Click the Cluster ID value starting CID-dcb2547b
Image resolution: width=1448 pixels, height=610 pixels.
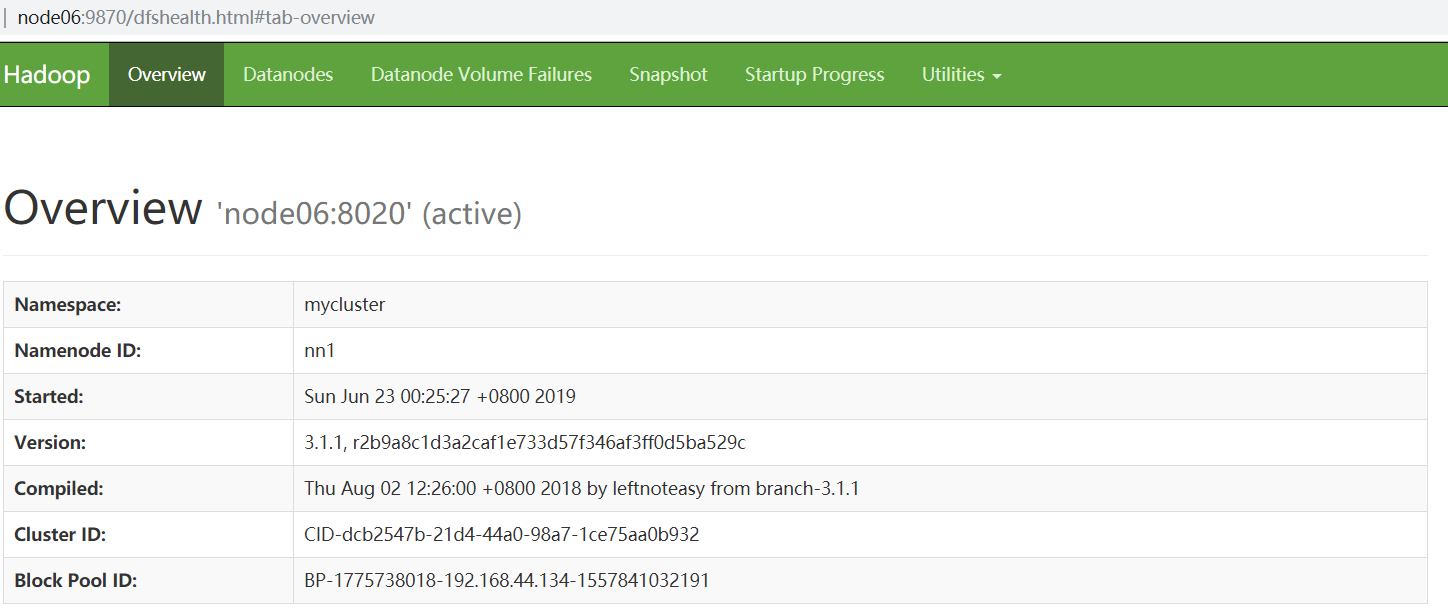(501, 535)
